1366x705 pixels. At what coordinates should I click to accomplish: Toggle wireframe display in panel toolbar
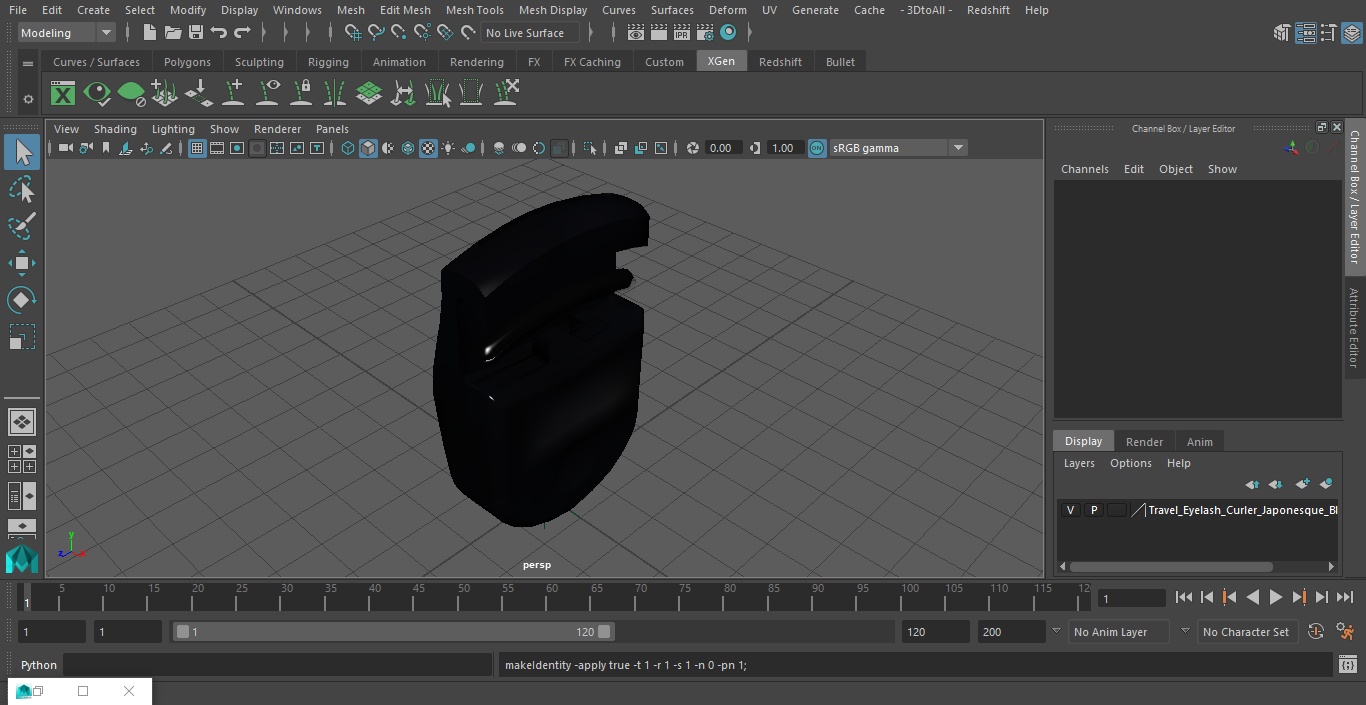coord(348,148)
